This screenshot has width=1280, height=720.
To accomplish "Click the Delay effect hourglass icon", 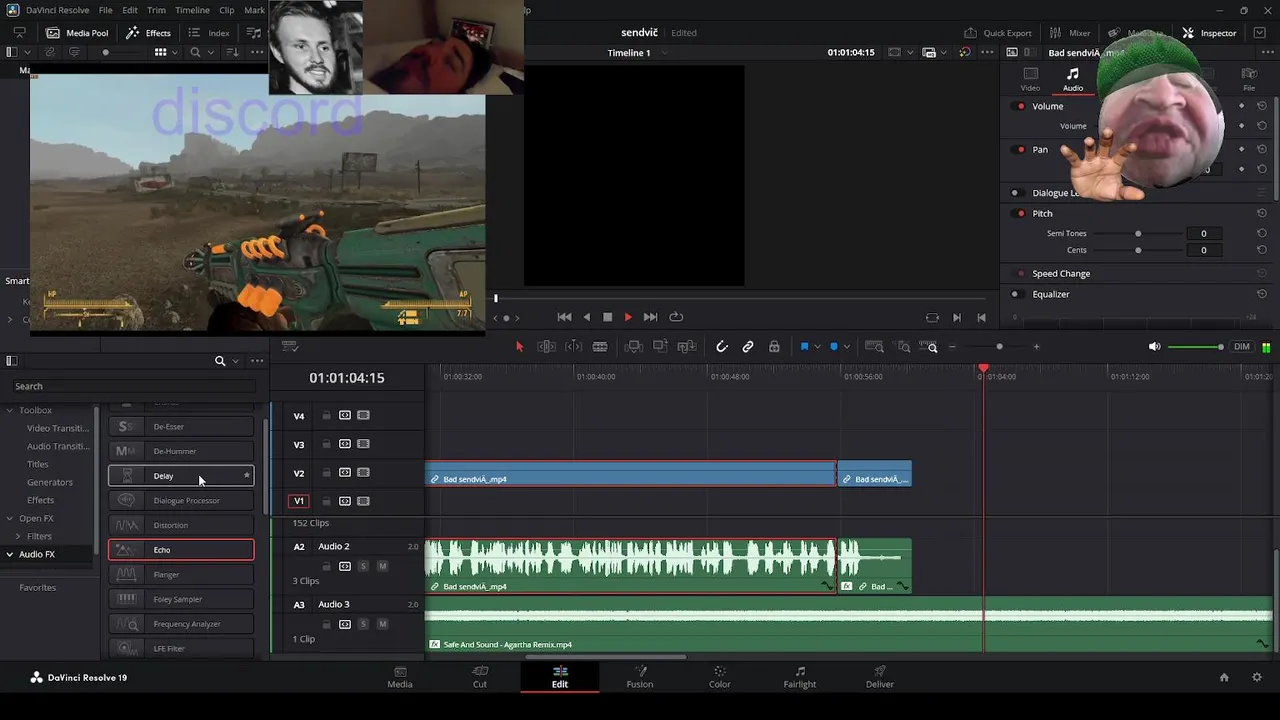I will (x=126, y=476).
